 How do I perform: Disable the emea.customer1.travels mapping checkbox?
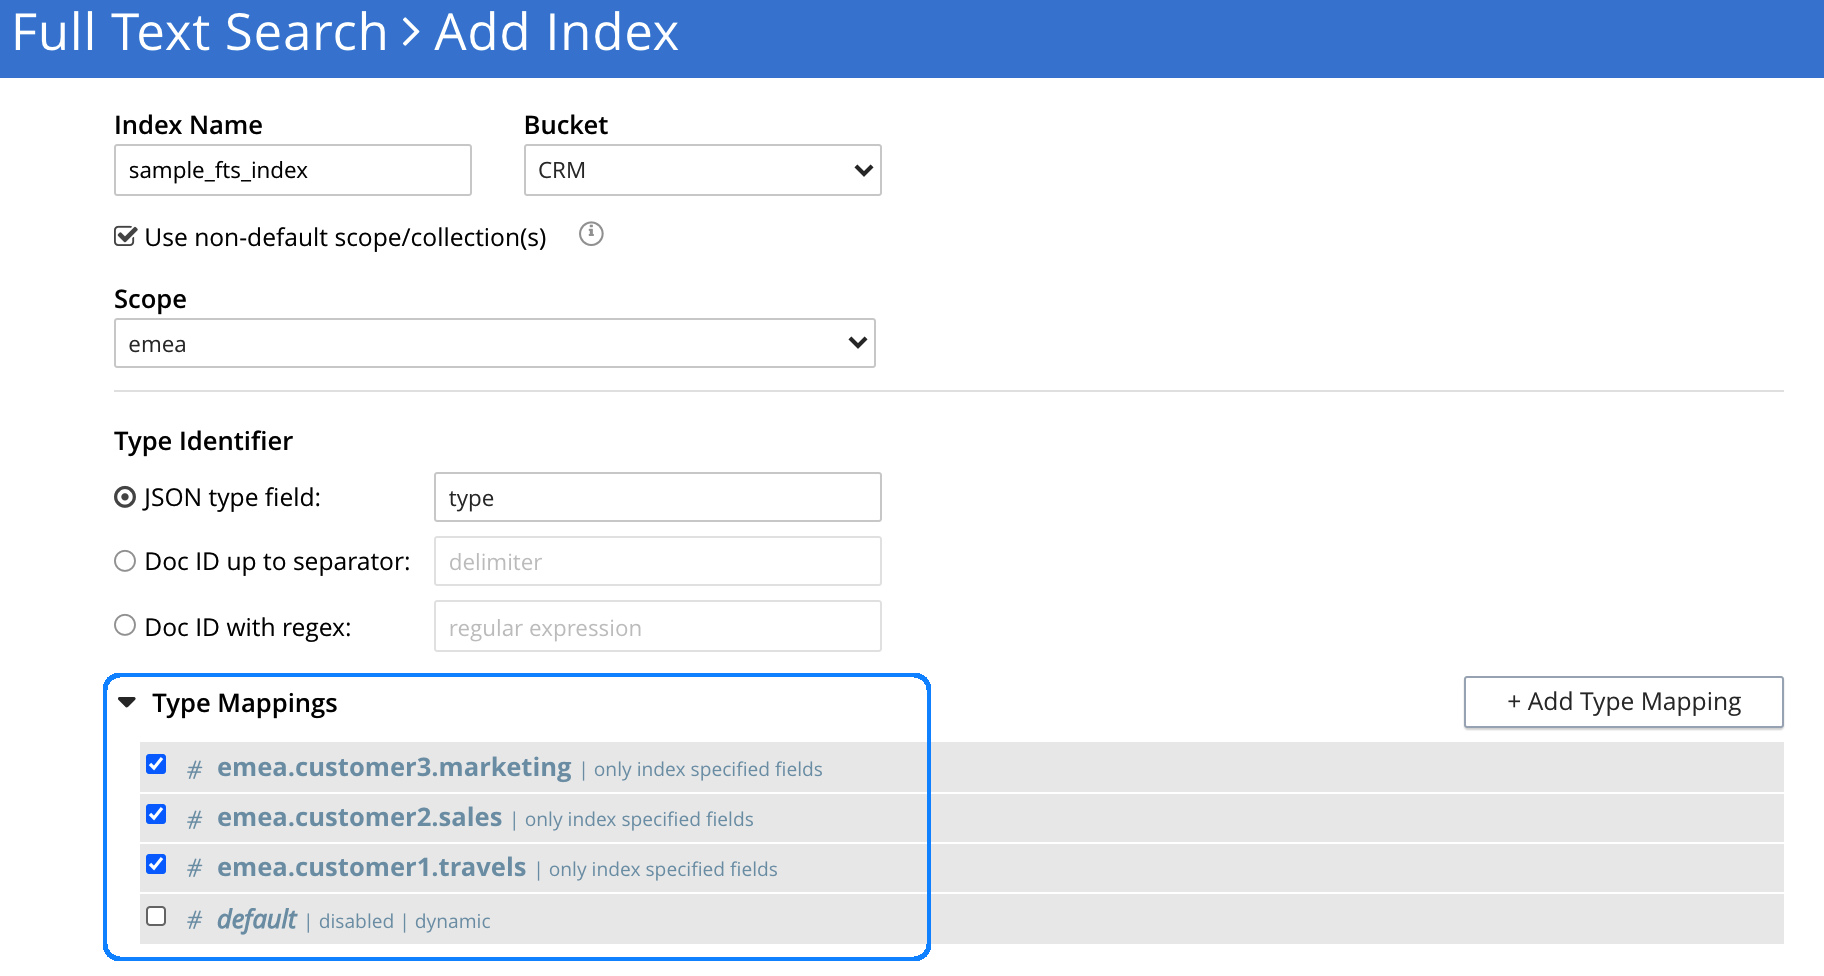[x=156, y=865]
